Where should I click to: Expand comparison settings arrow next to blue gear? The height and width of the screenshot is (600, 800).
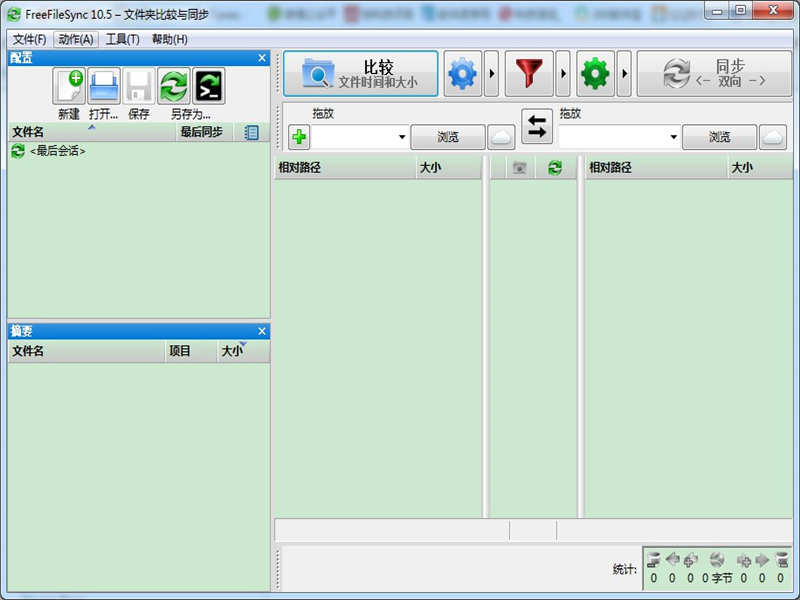491,74
